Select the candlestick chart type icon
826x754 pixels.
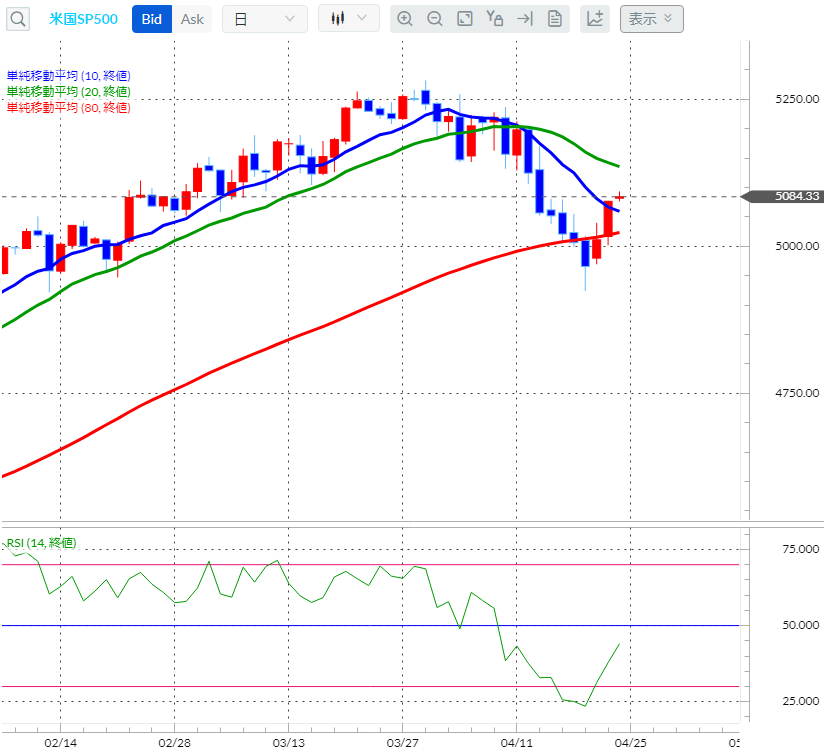click(x=338, y=18)
